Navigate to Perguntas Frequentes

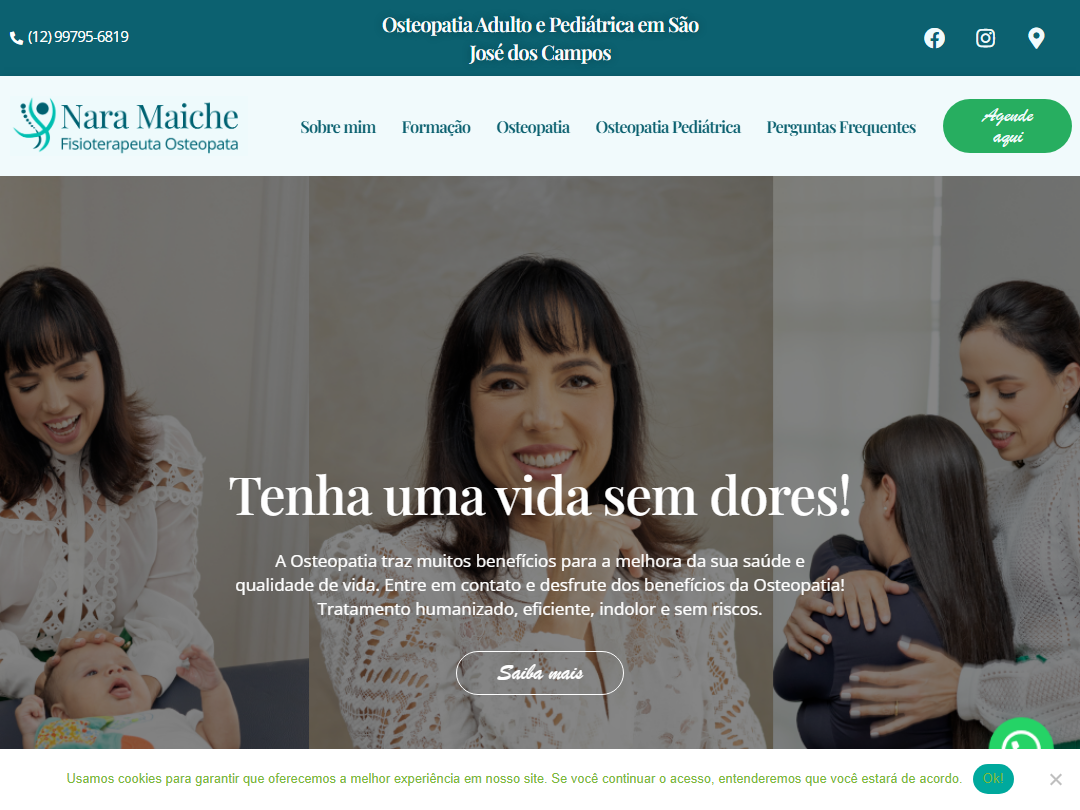(x=840, y=127)
